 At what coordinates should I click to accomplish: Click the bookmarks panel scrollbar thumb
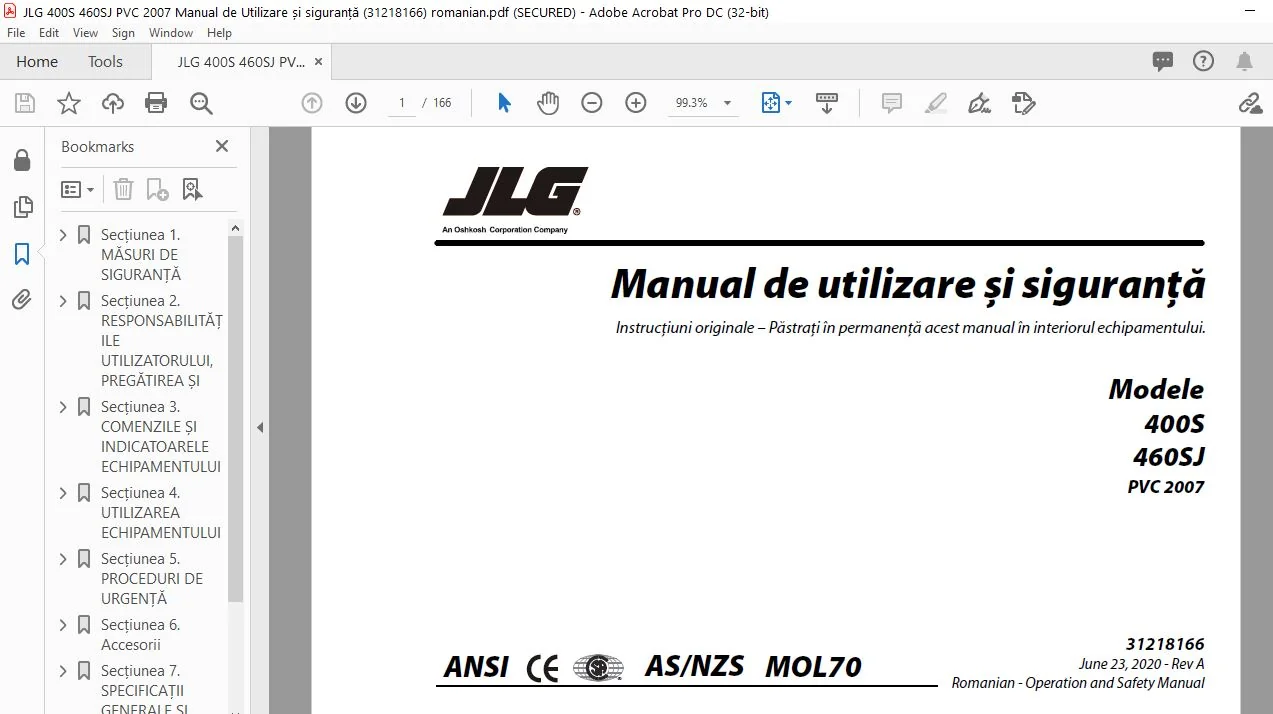[x=236, y=420]
